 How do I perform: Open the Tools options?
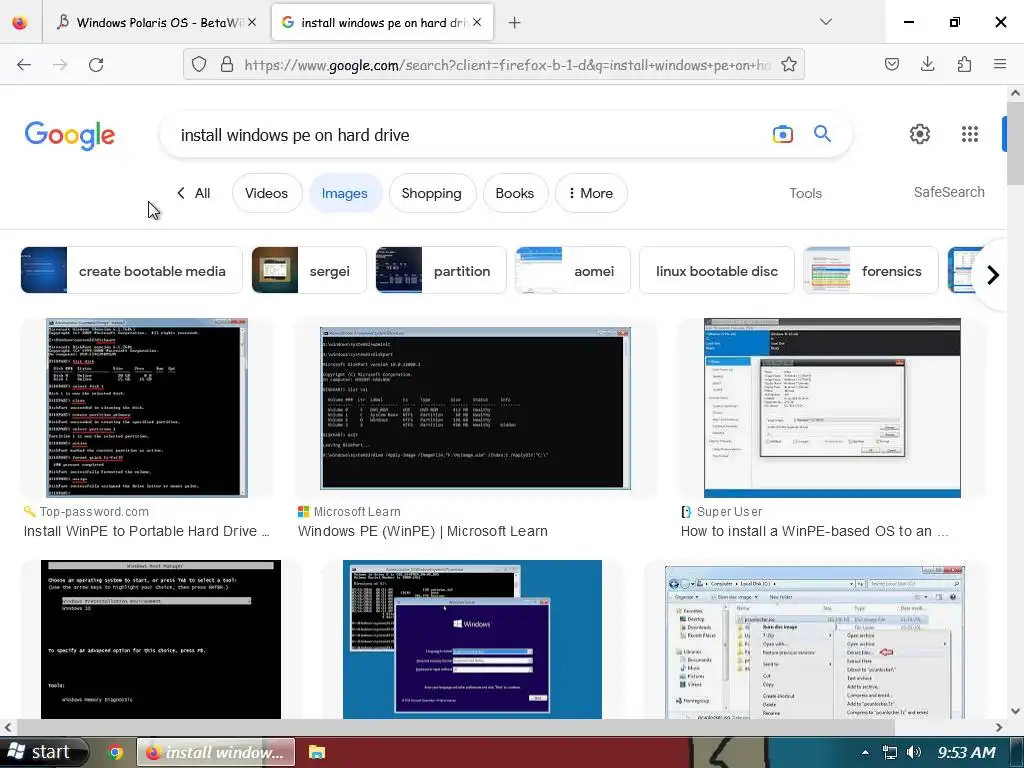click(x=805, y=193)
